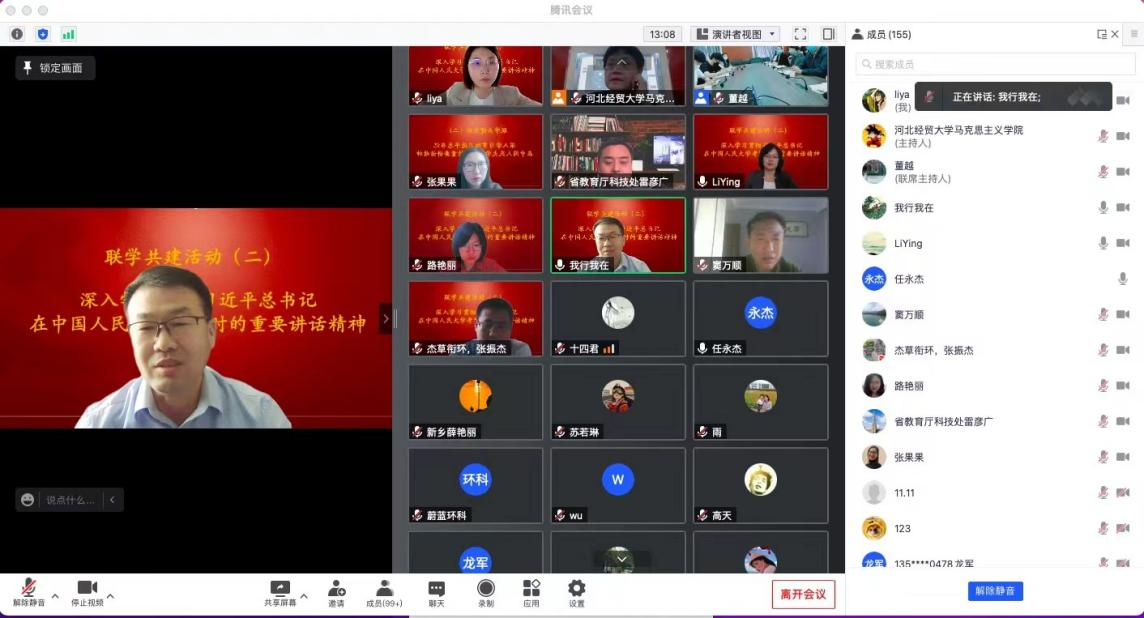Start recording with the 录制 button

(x=486, y=593)
